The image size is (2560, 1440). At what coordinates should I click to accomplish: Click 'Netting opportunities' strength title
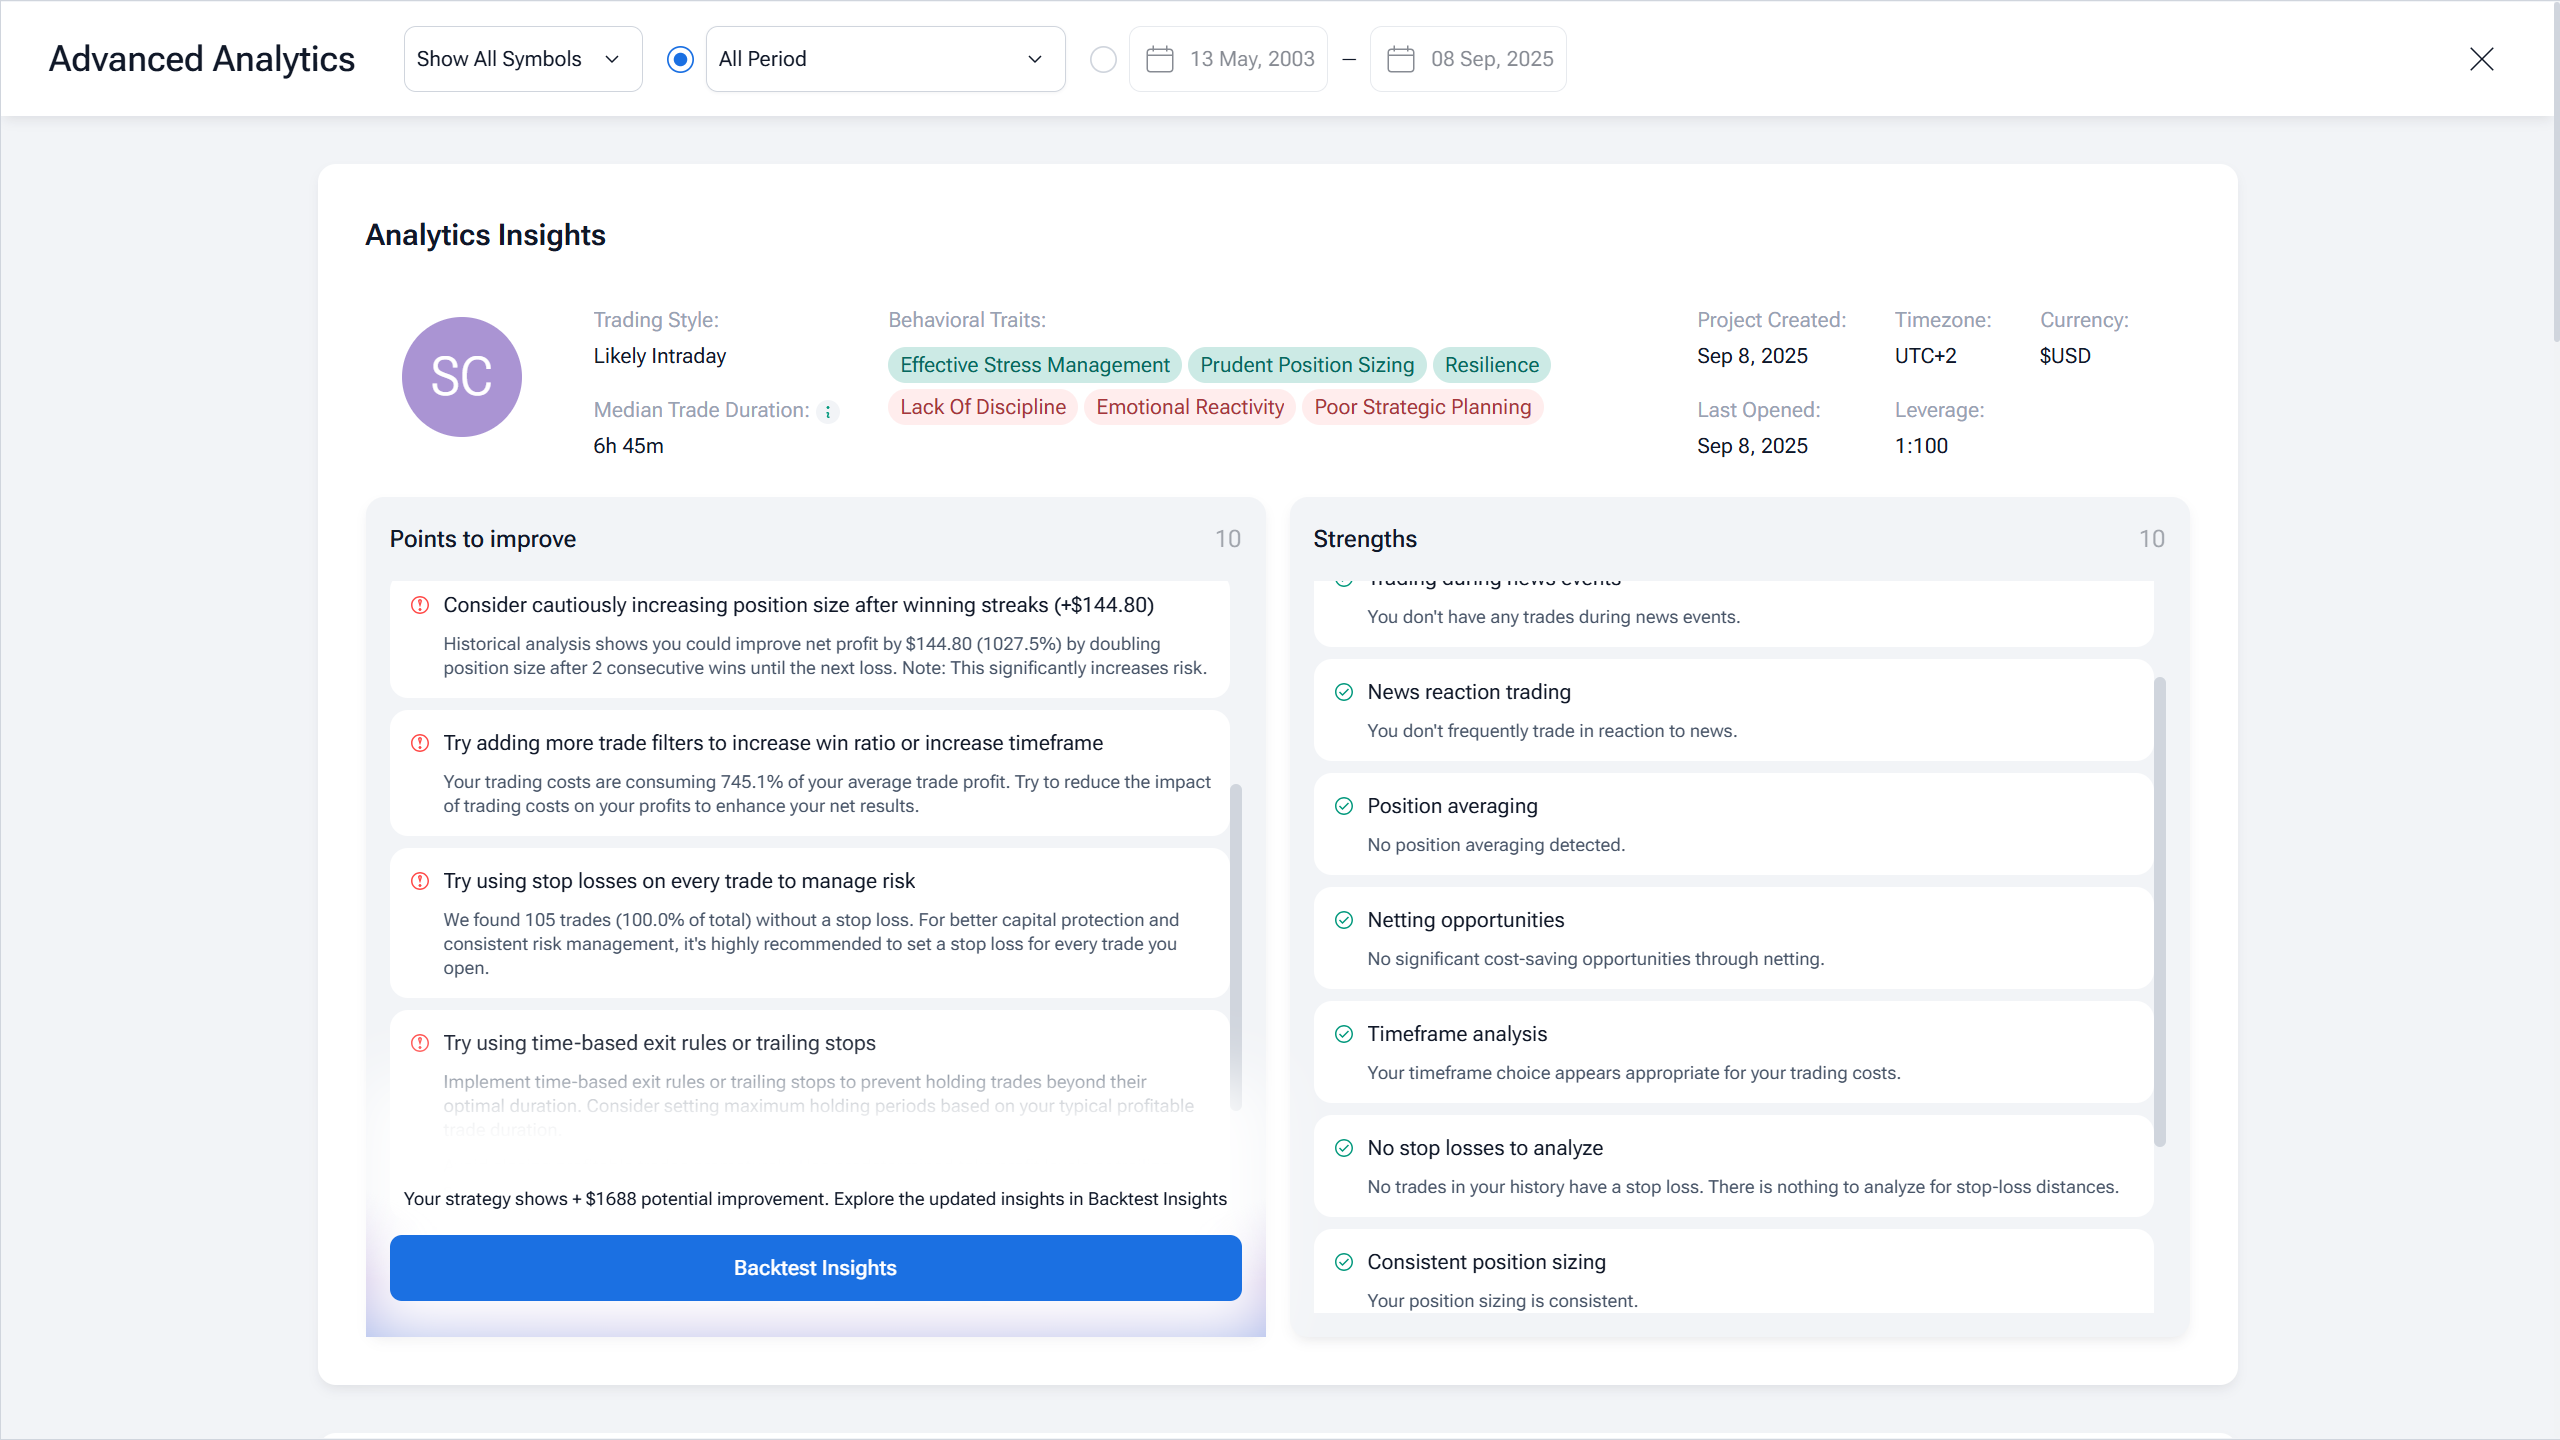1466,920
